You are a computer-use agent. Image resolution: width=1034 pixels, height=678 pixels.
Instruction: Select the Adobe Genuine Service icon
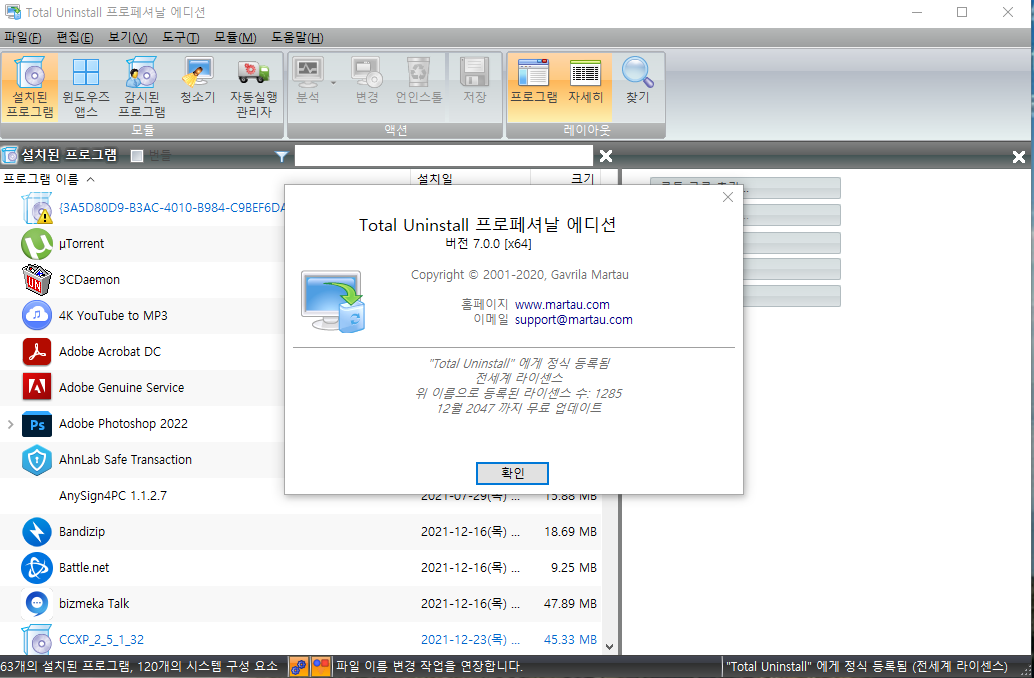36,387
